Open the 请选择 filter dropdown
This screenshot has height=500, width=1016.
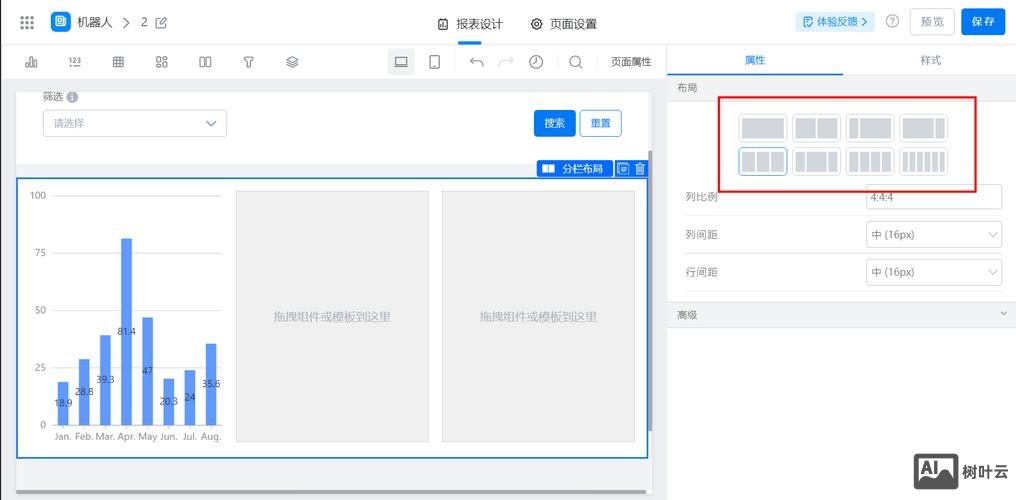tap(135, 123)
